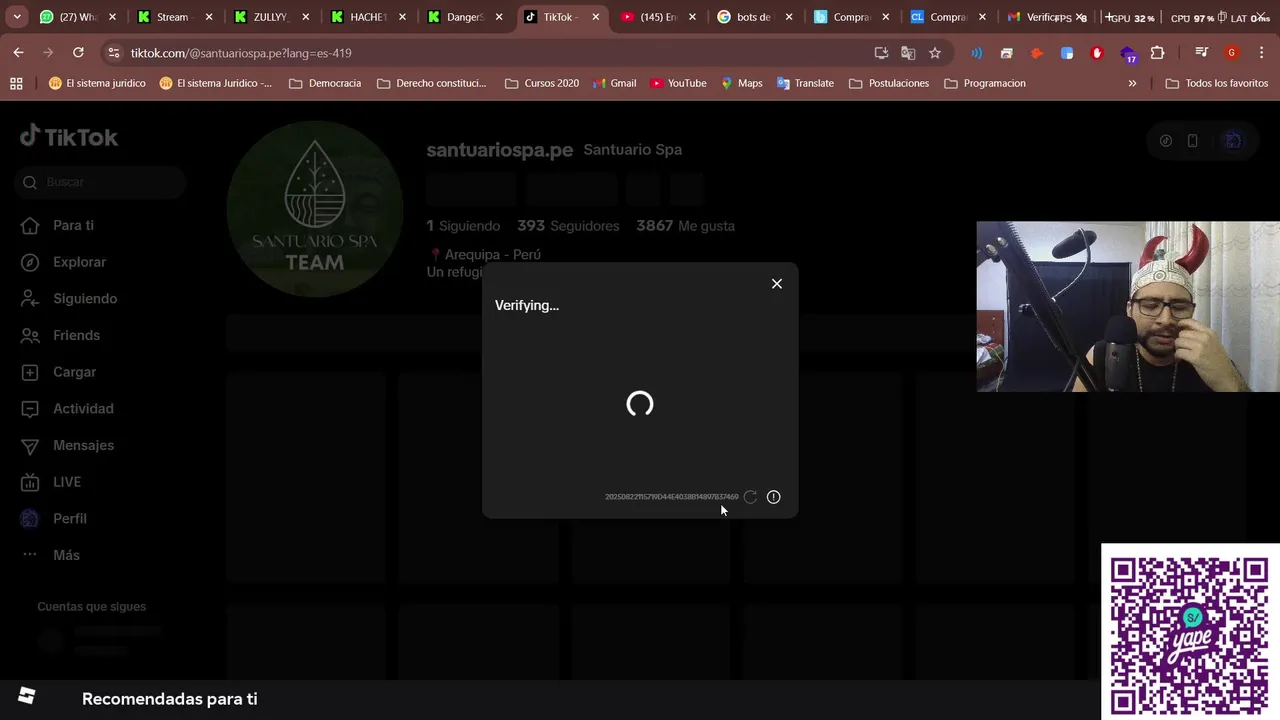1280x720 pixels.
Task: Click the blue sound-wave extension icon
Action: pyautogui.click(x=976, y=53)
